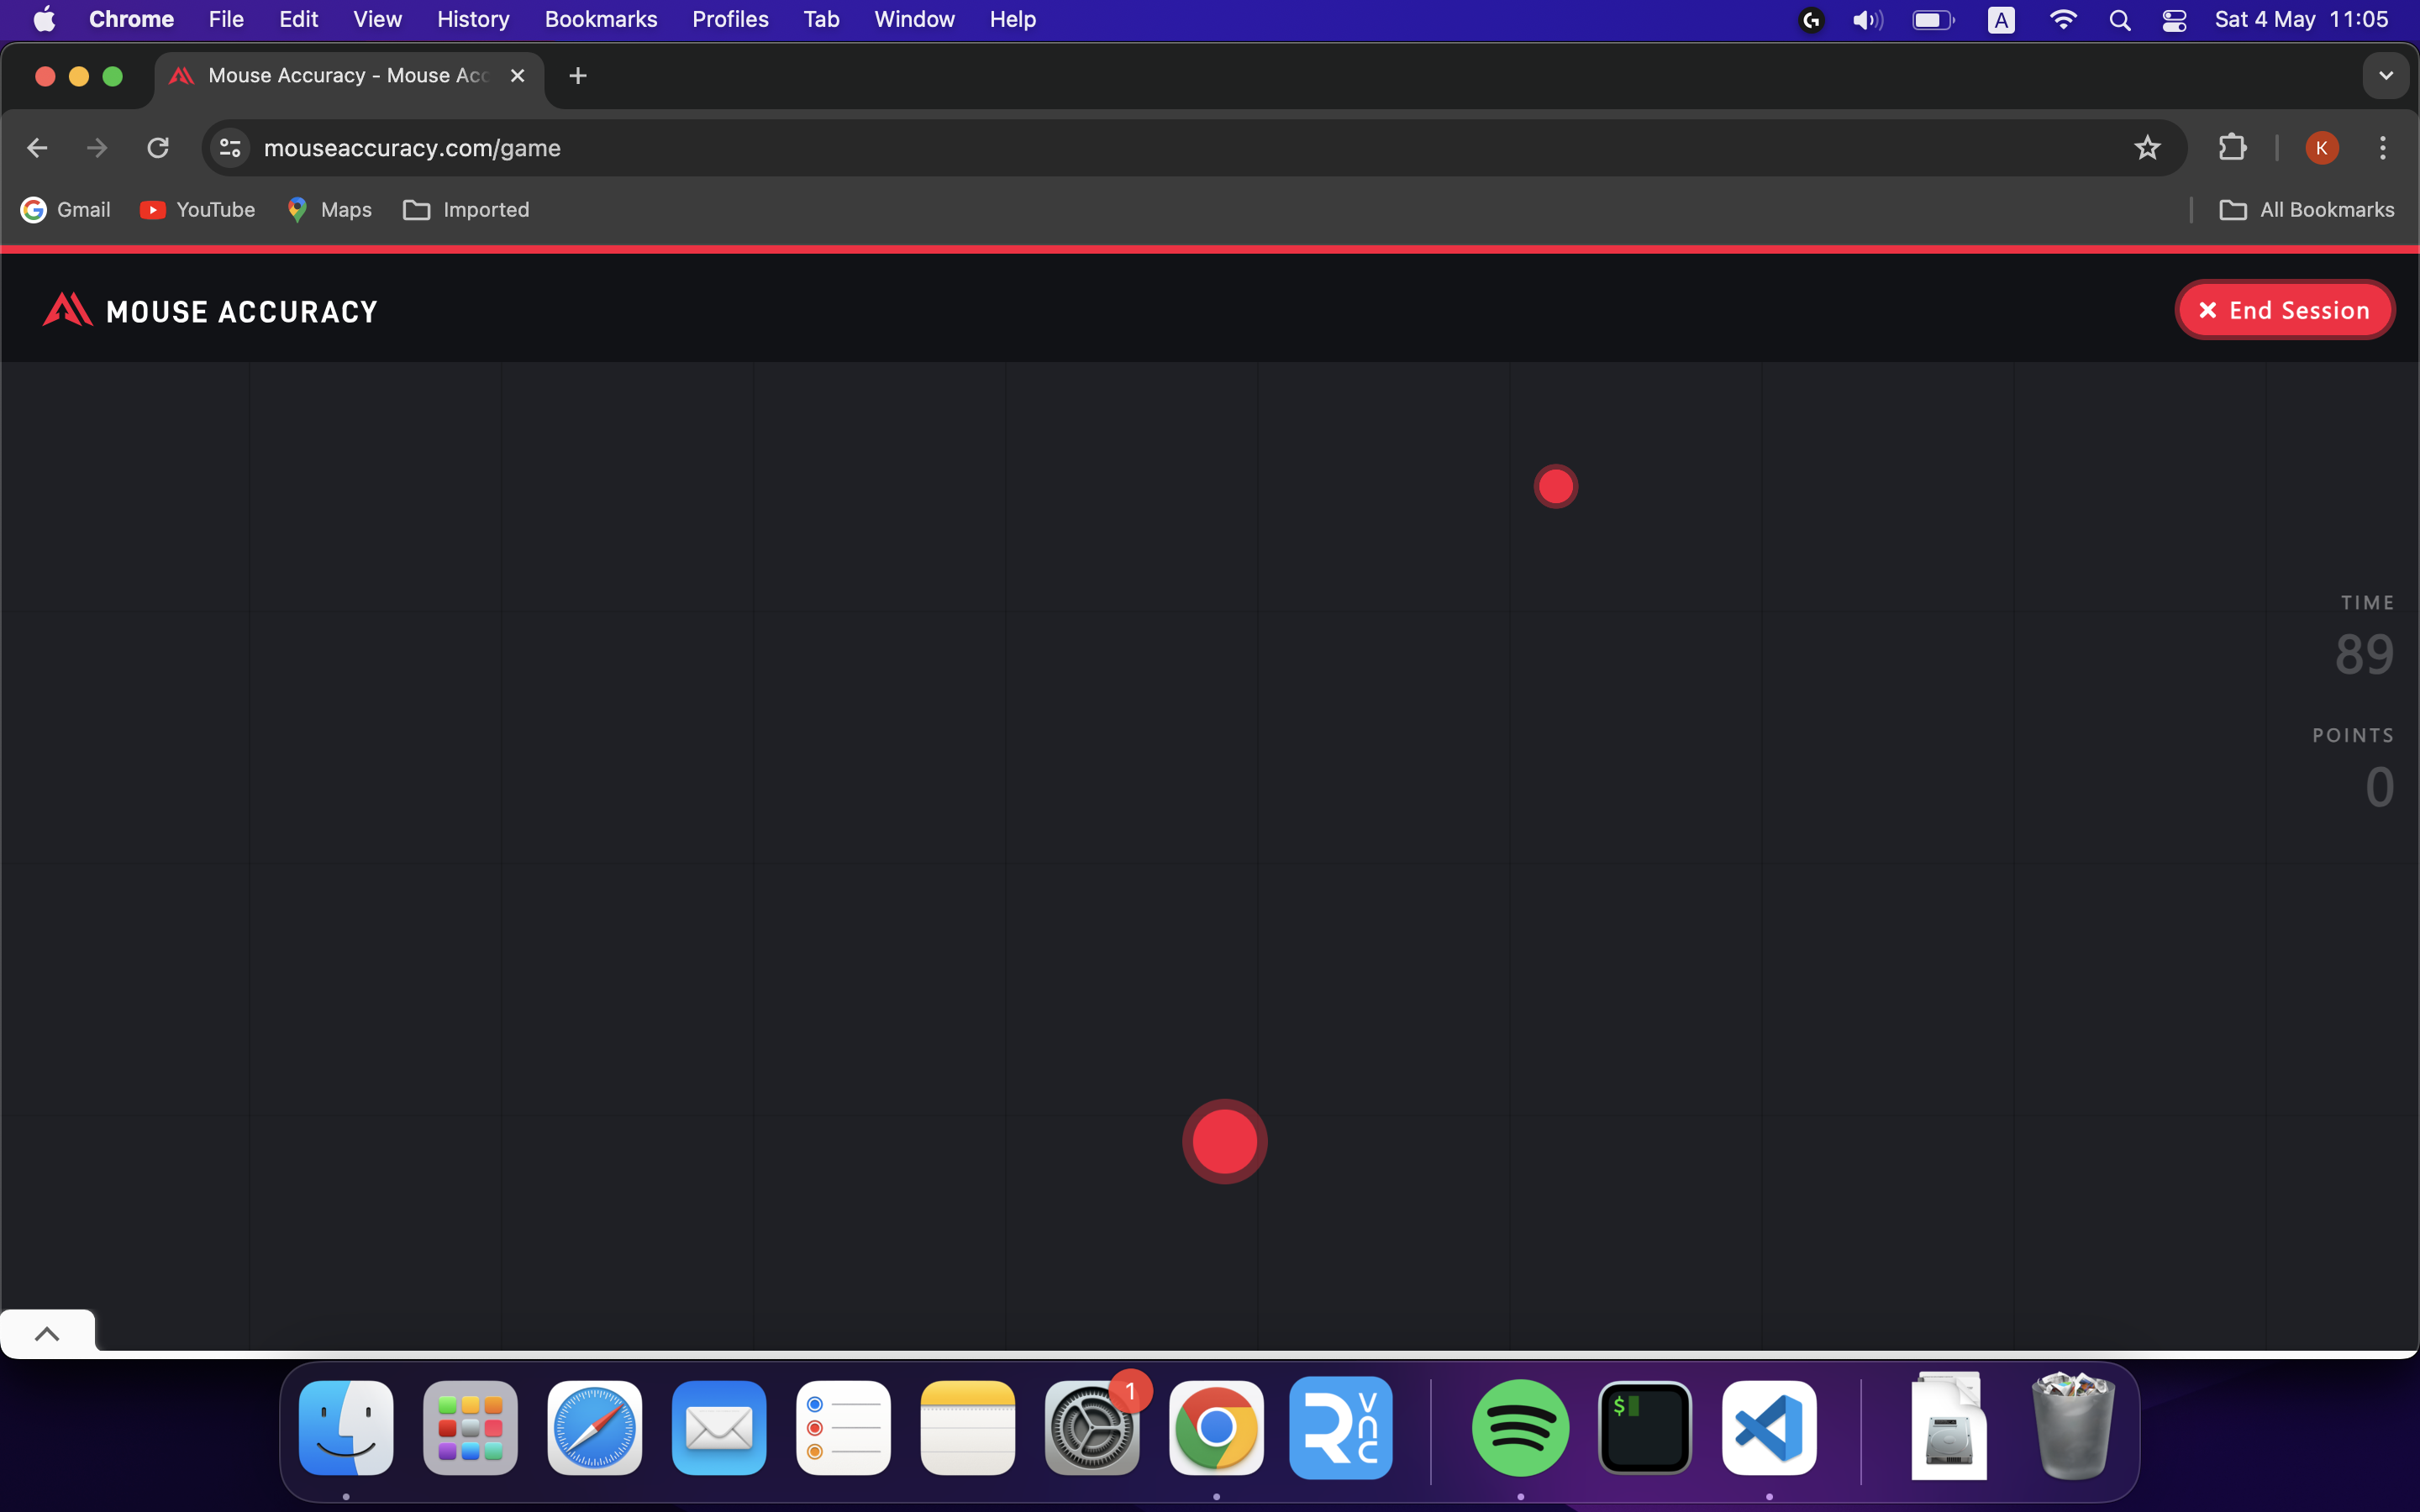
Task: Open Gmail from the bookmarks bar
Action: click(64, 209)
